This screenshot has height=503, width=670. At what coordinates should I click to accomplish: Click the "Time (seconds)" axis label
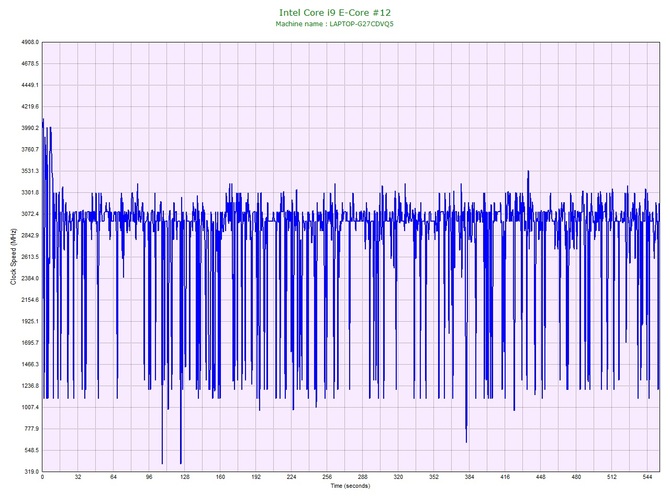click(x=350, y=486)
